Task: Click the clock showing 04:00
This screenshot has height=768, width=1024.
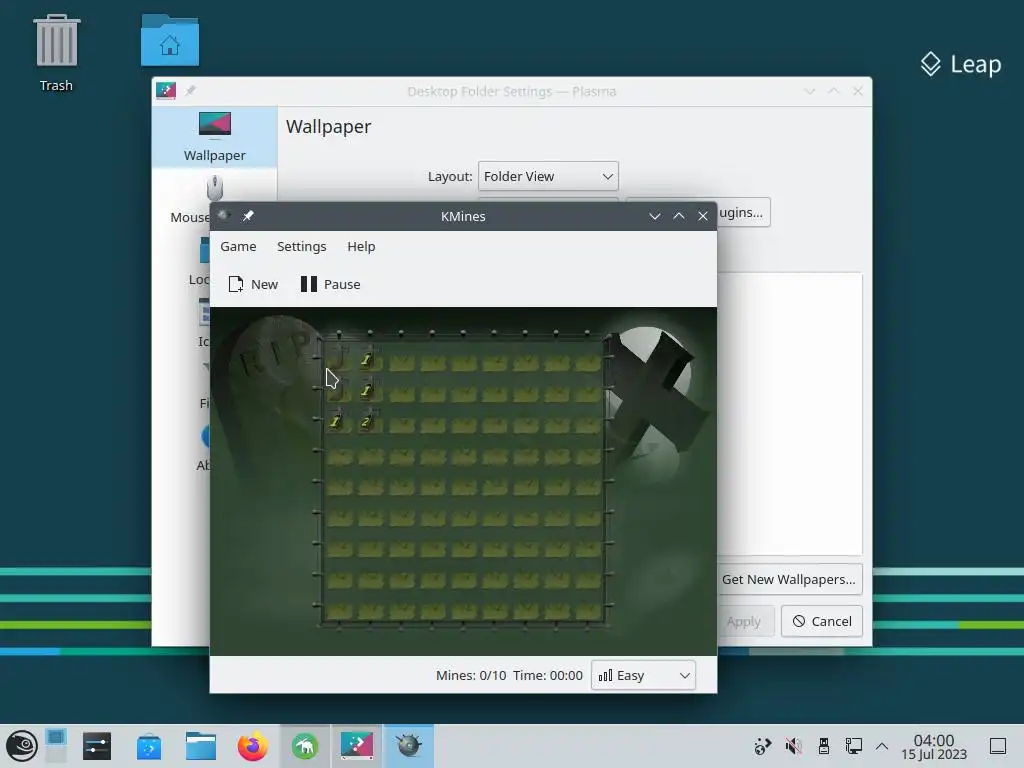Action: coord(934,746)
